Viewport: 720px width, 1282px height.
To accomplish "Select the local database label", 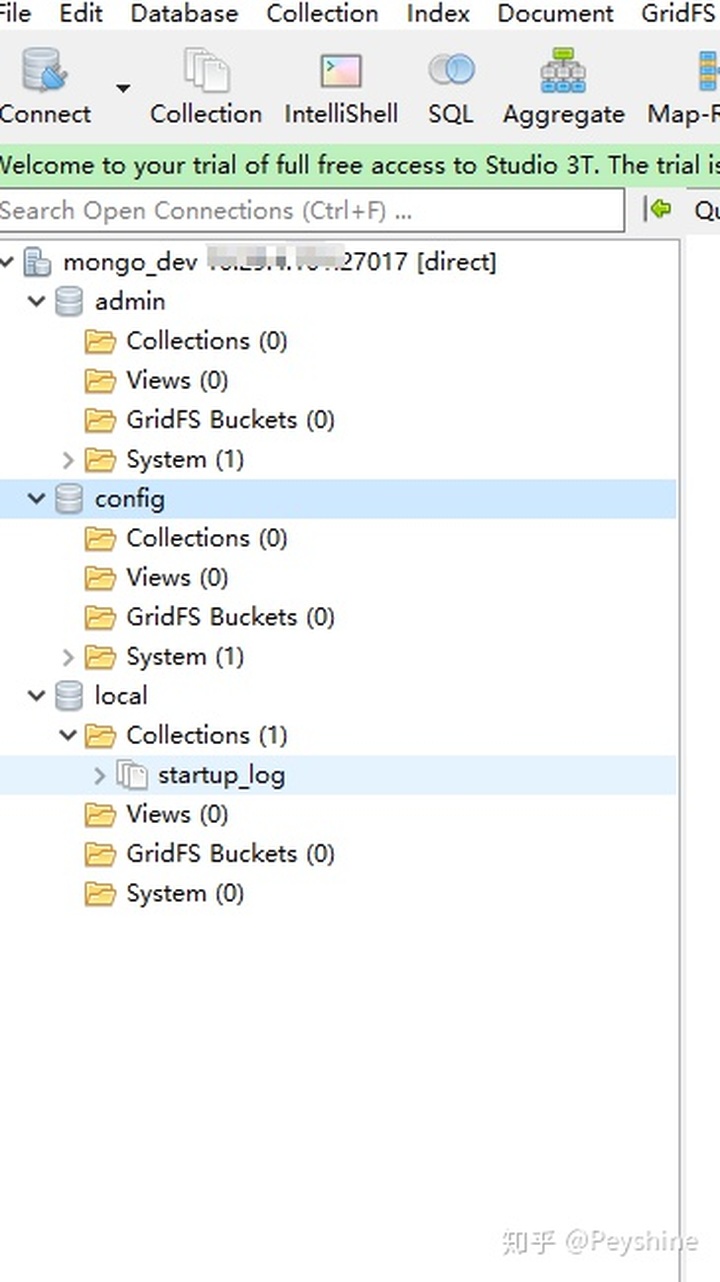I will click(121, 695).
